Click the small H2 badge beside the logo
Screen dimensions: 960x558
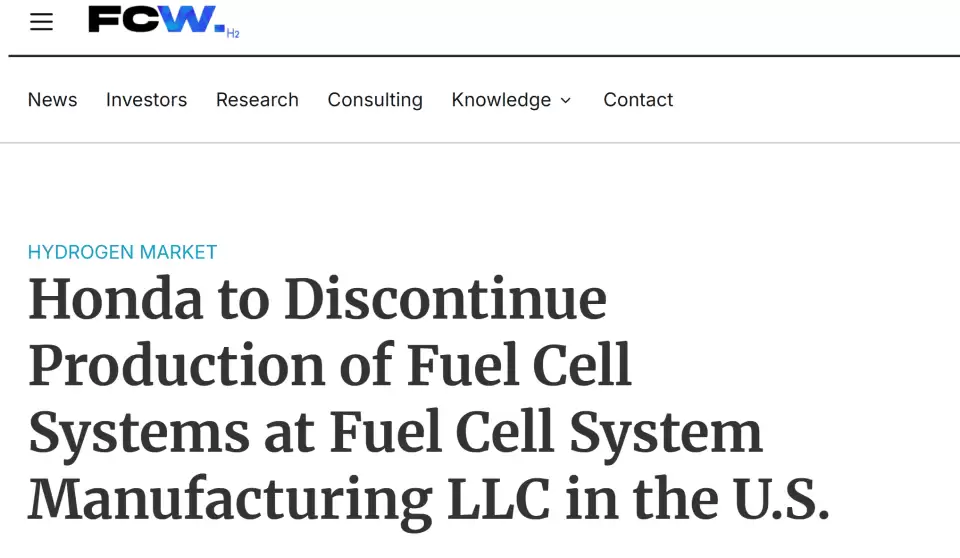click(233, 33)
